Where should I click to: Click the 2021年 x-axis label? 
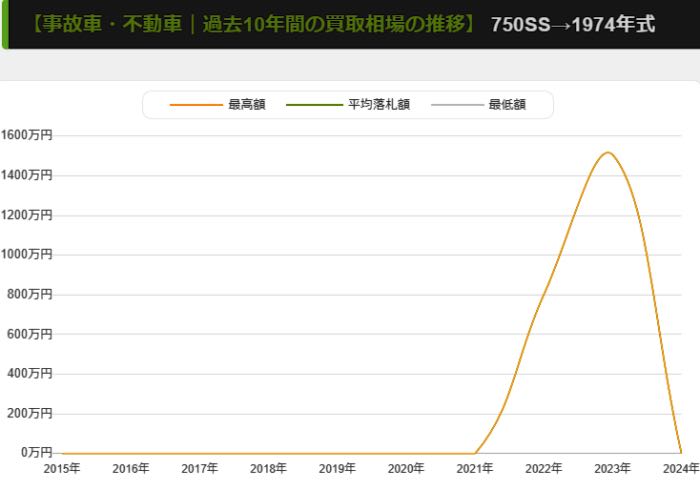pyautogui.click(x=475, y=469)
